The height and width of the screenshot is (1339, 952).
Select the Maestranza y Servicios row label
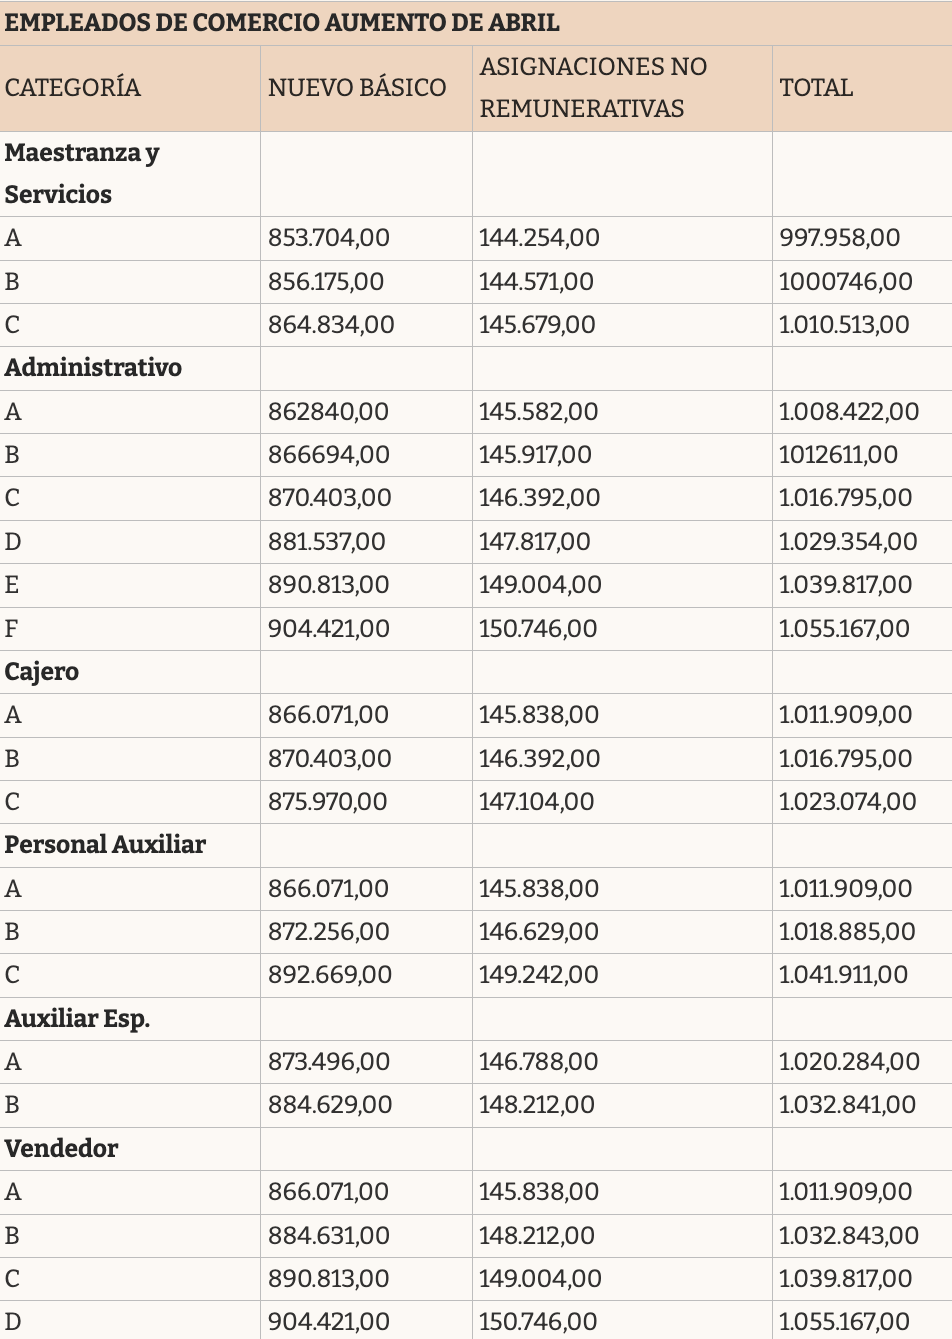point(82,174)
